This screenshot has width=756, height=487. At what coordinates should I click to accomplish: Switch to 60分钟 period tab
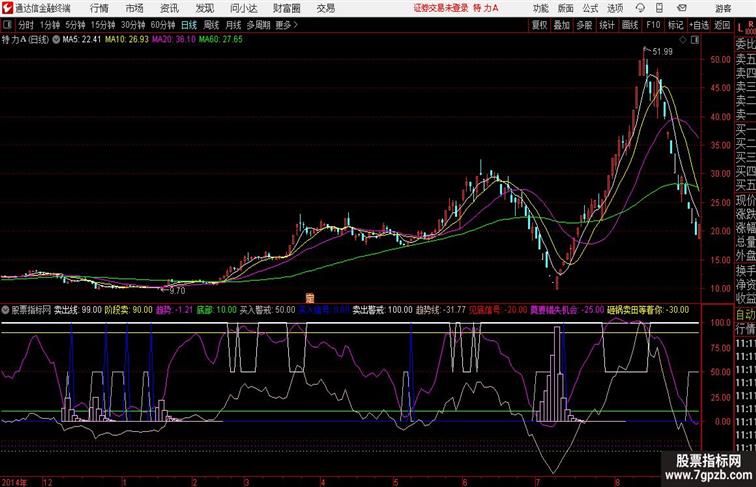click(163, 25)
